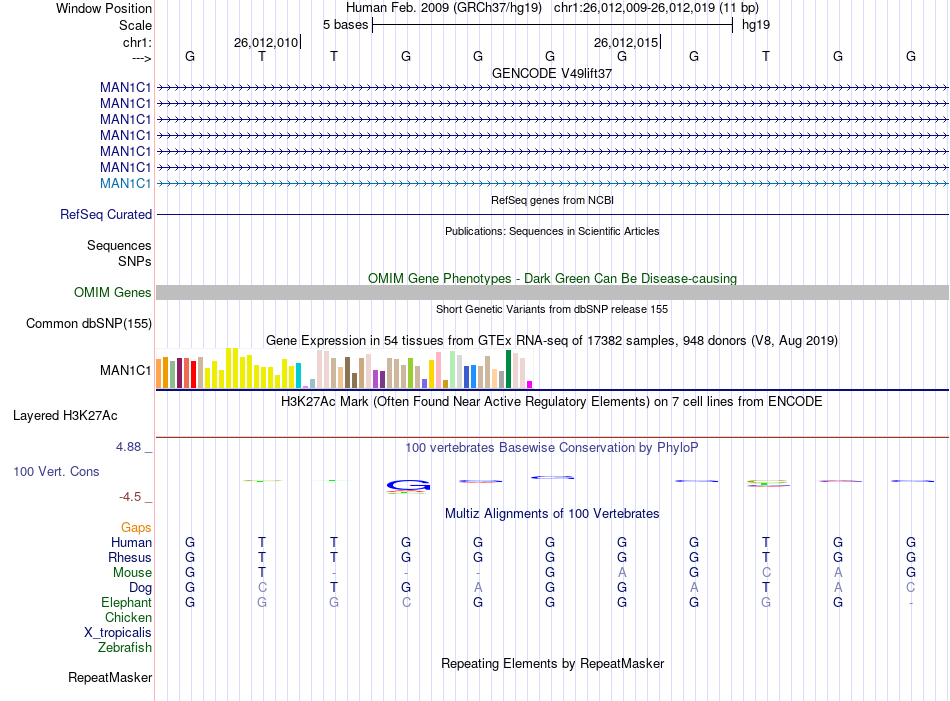Open Short Genetic Variants from dbSNP title
This screenshot has height=701, width=950.
(552, 309)
